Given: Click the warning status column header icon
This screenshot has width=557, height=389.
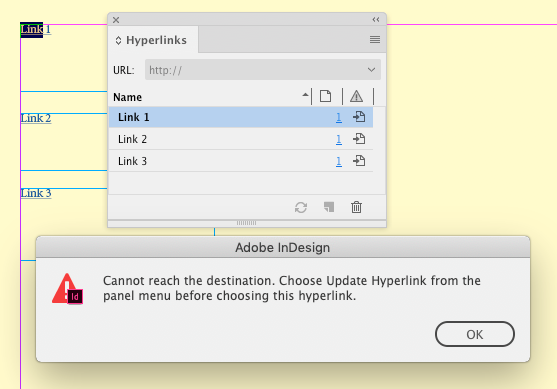Looking at the screenshot, I should [356, 96].
